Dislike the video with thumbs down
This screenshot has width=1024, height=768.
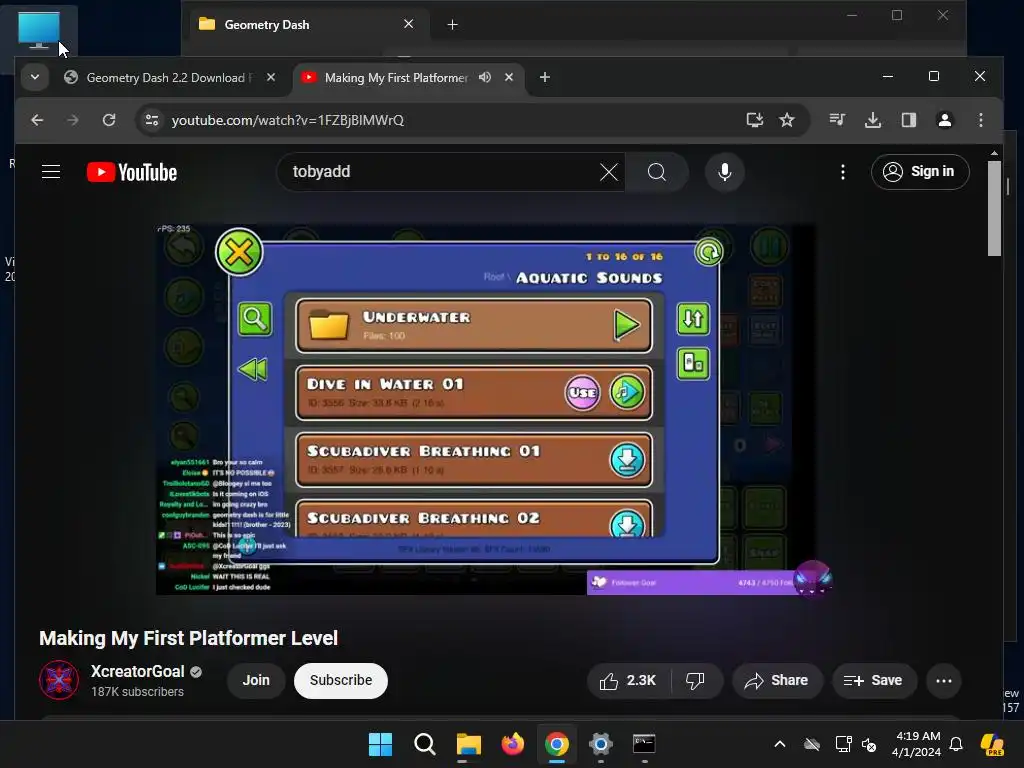coord(695,680)
